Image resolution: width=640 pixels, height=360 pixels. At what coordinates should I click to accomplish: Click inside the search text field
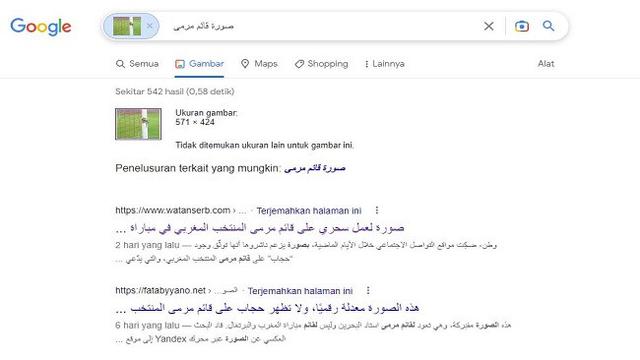tap(318, 26)
